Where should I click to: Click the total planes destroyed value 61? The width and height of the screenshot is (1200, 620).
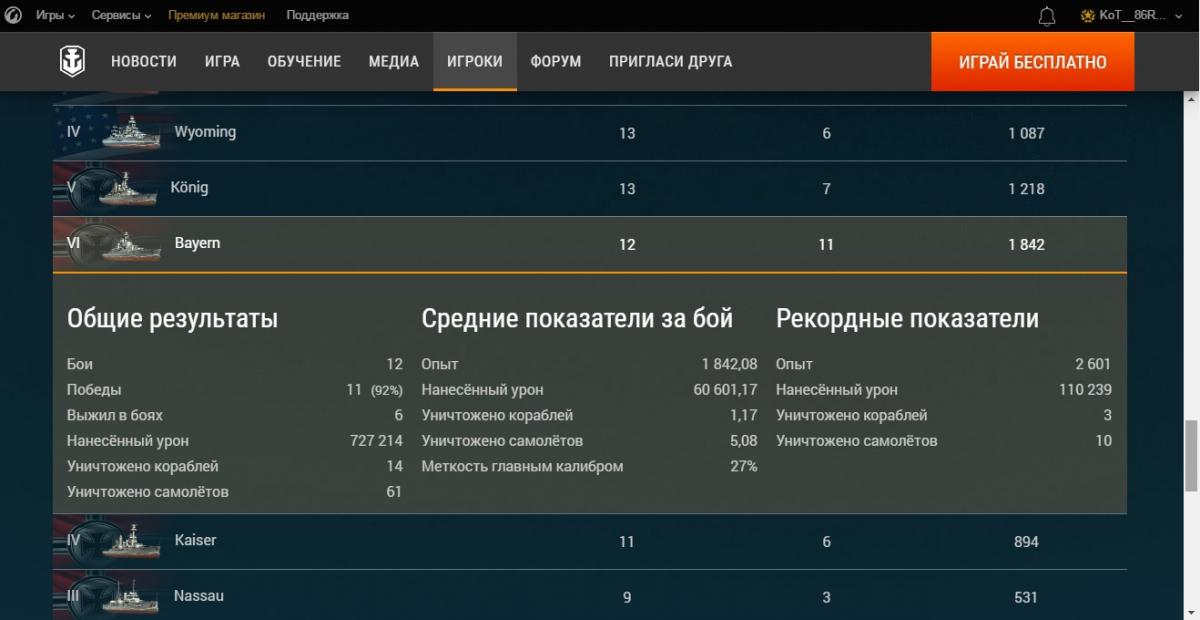pyautogui.click(x=394, y=492)
